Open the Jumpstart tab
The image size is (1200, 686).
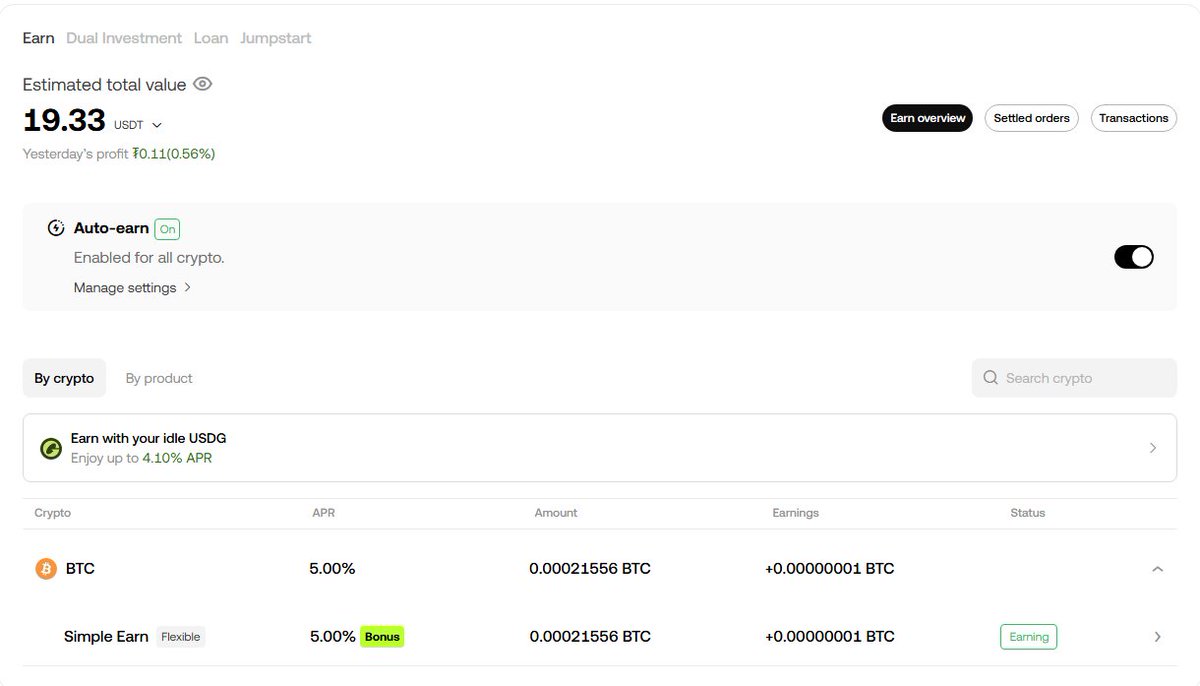[x=275, y=38]
